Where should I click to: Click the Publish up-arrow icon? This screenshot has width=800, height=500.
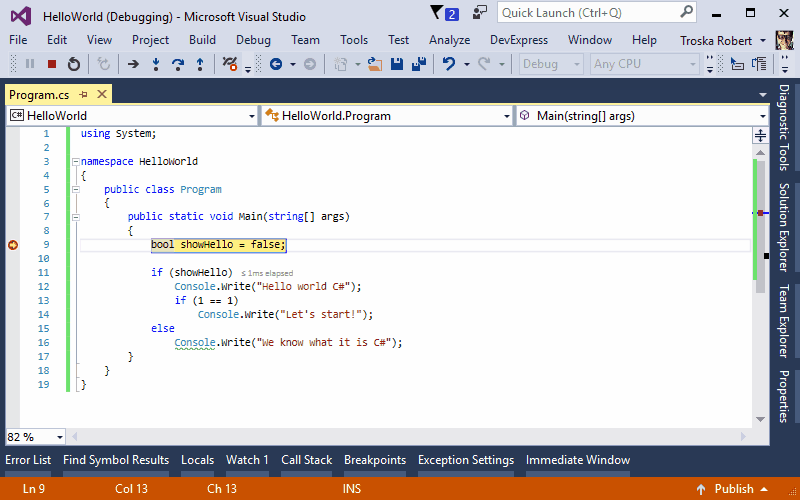701,489
